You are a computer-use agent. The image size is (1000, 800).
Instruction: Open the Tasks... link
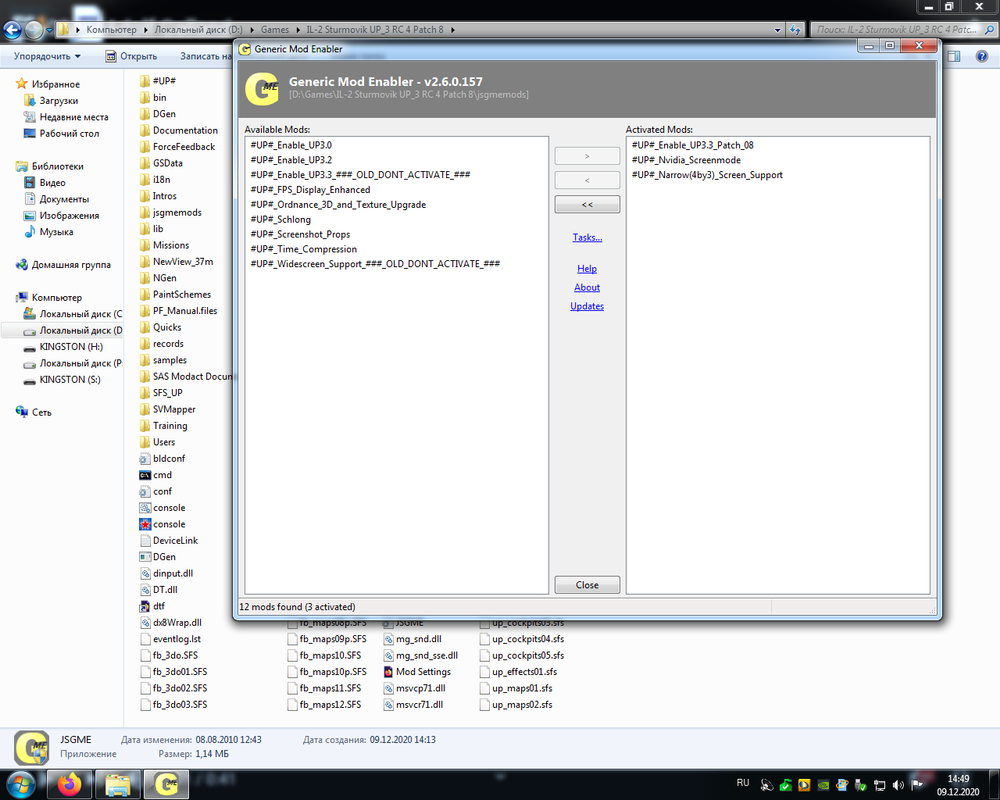[587, 237]
